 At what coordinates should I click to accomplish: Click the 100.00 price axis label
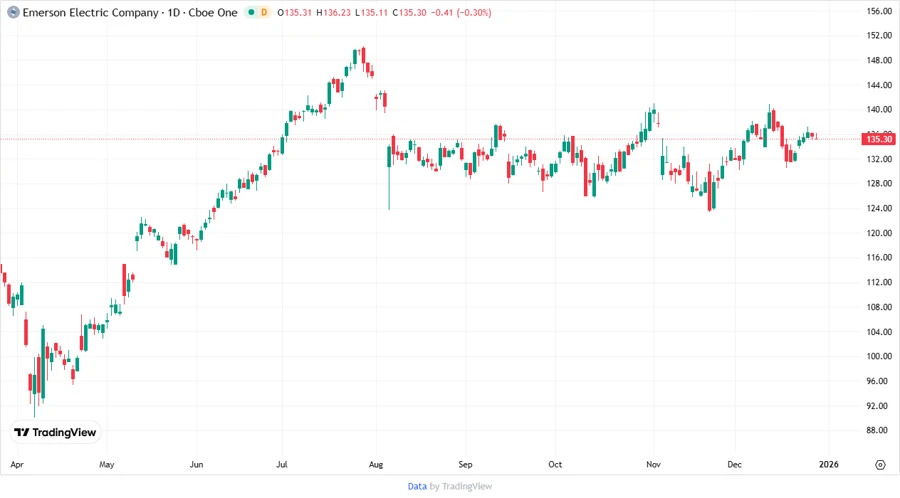[x=879, y=356]
